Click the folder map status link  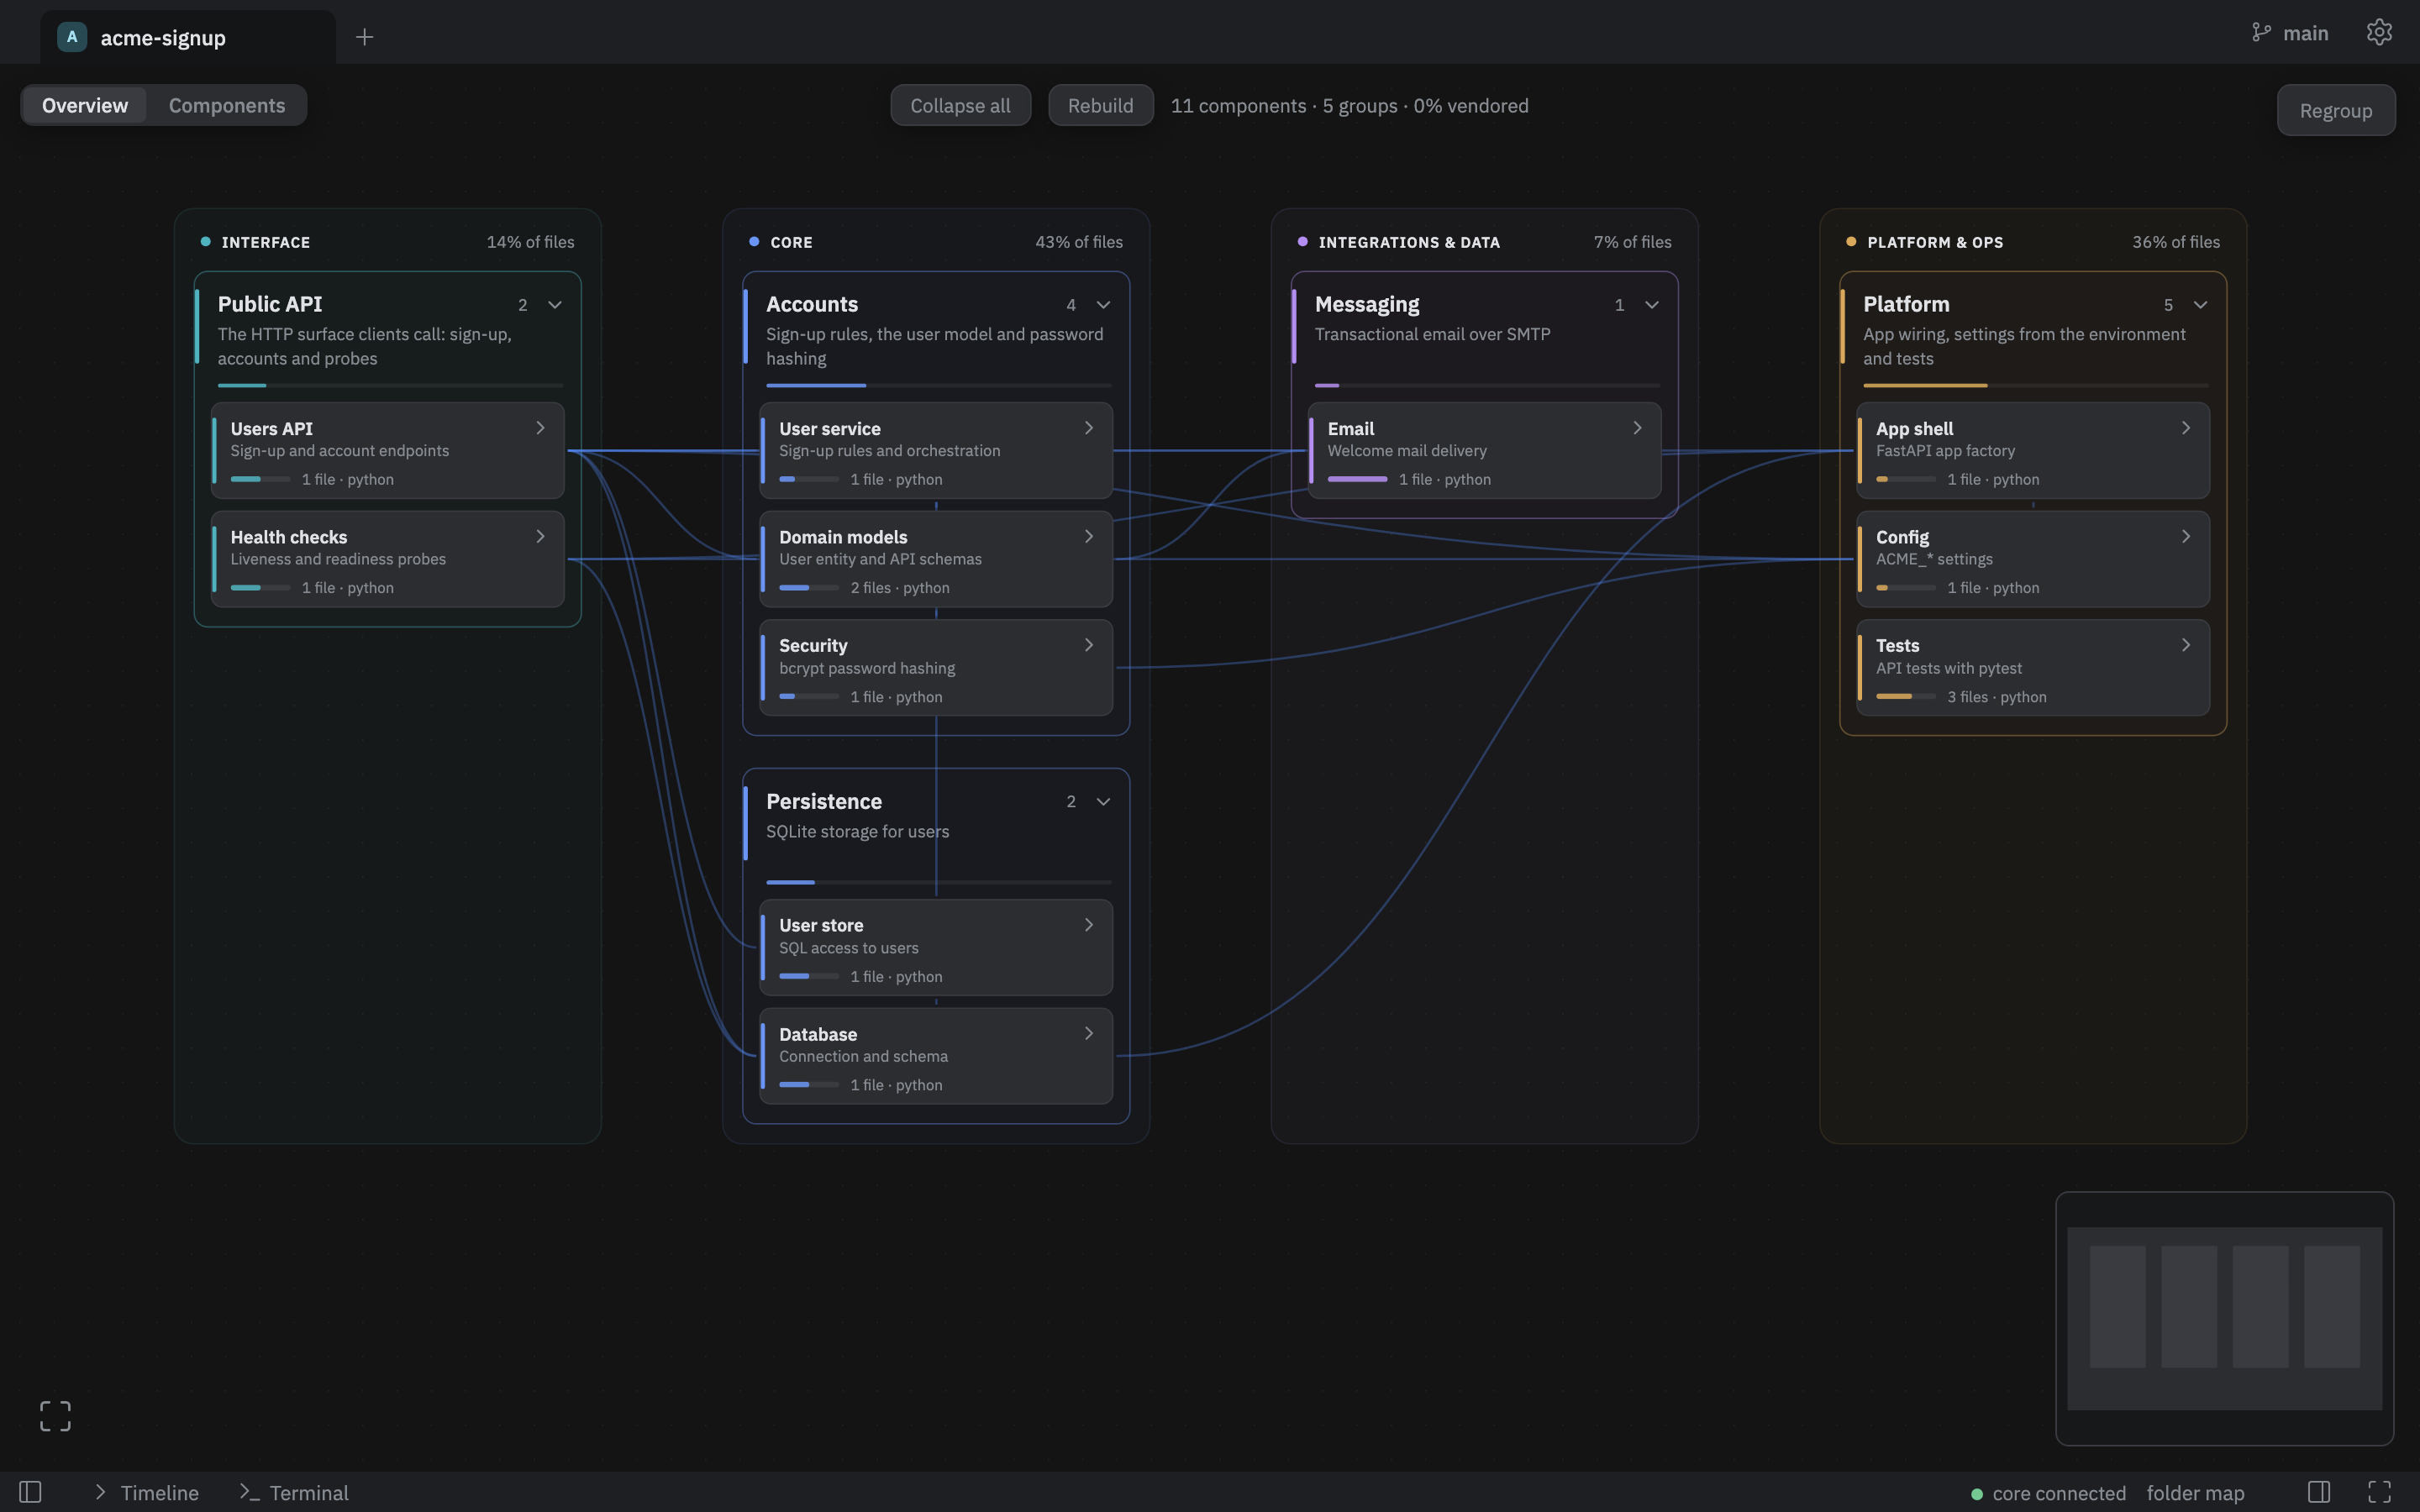click(2195, 1493)
